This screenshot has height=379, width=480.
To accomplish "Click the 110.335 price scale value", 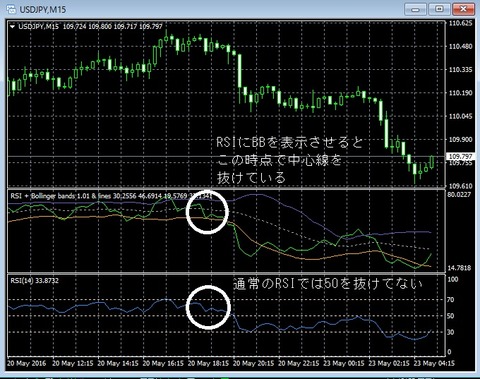I will click(x=460, y=70).
